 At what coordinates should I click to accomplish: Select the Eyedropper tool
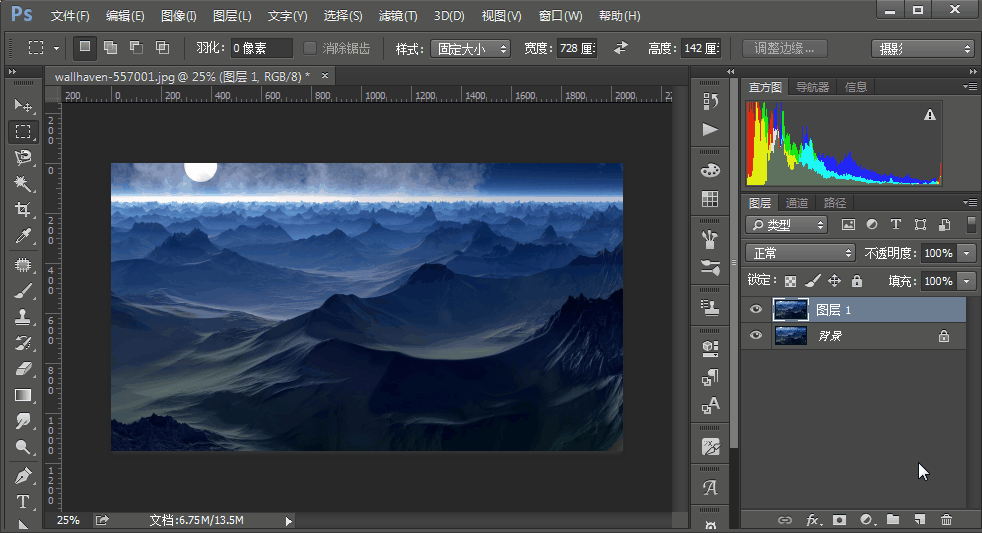click(23, 235)
